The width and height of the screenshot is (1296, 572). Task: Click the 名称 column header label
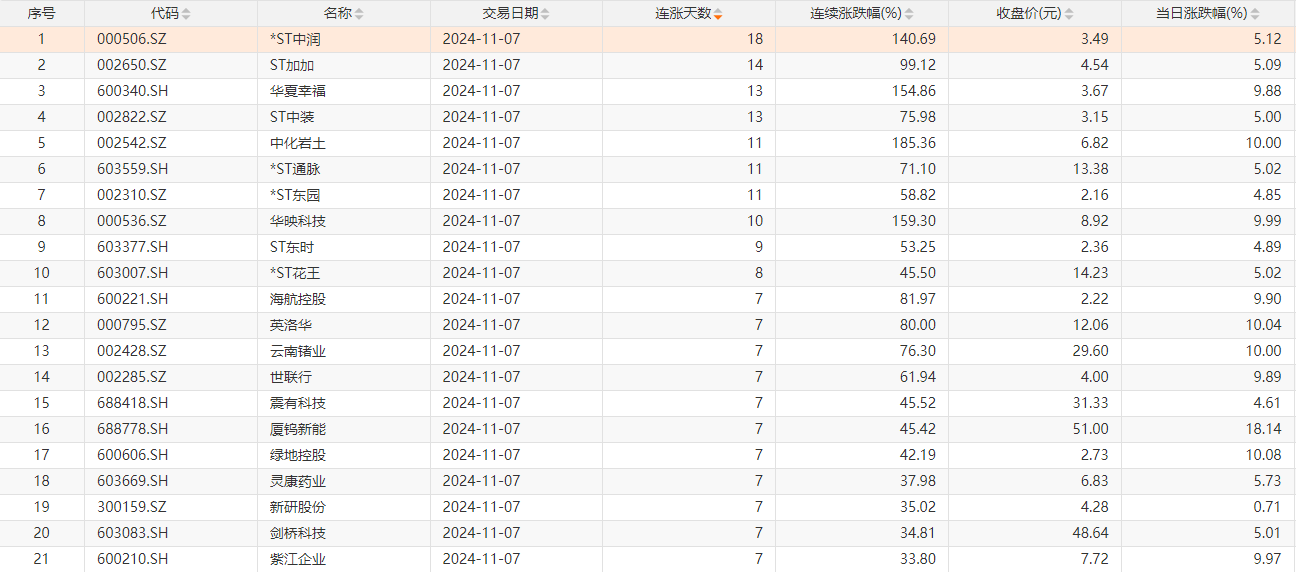click(338, 14)
